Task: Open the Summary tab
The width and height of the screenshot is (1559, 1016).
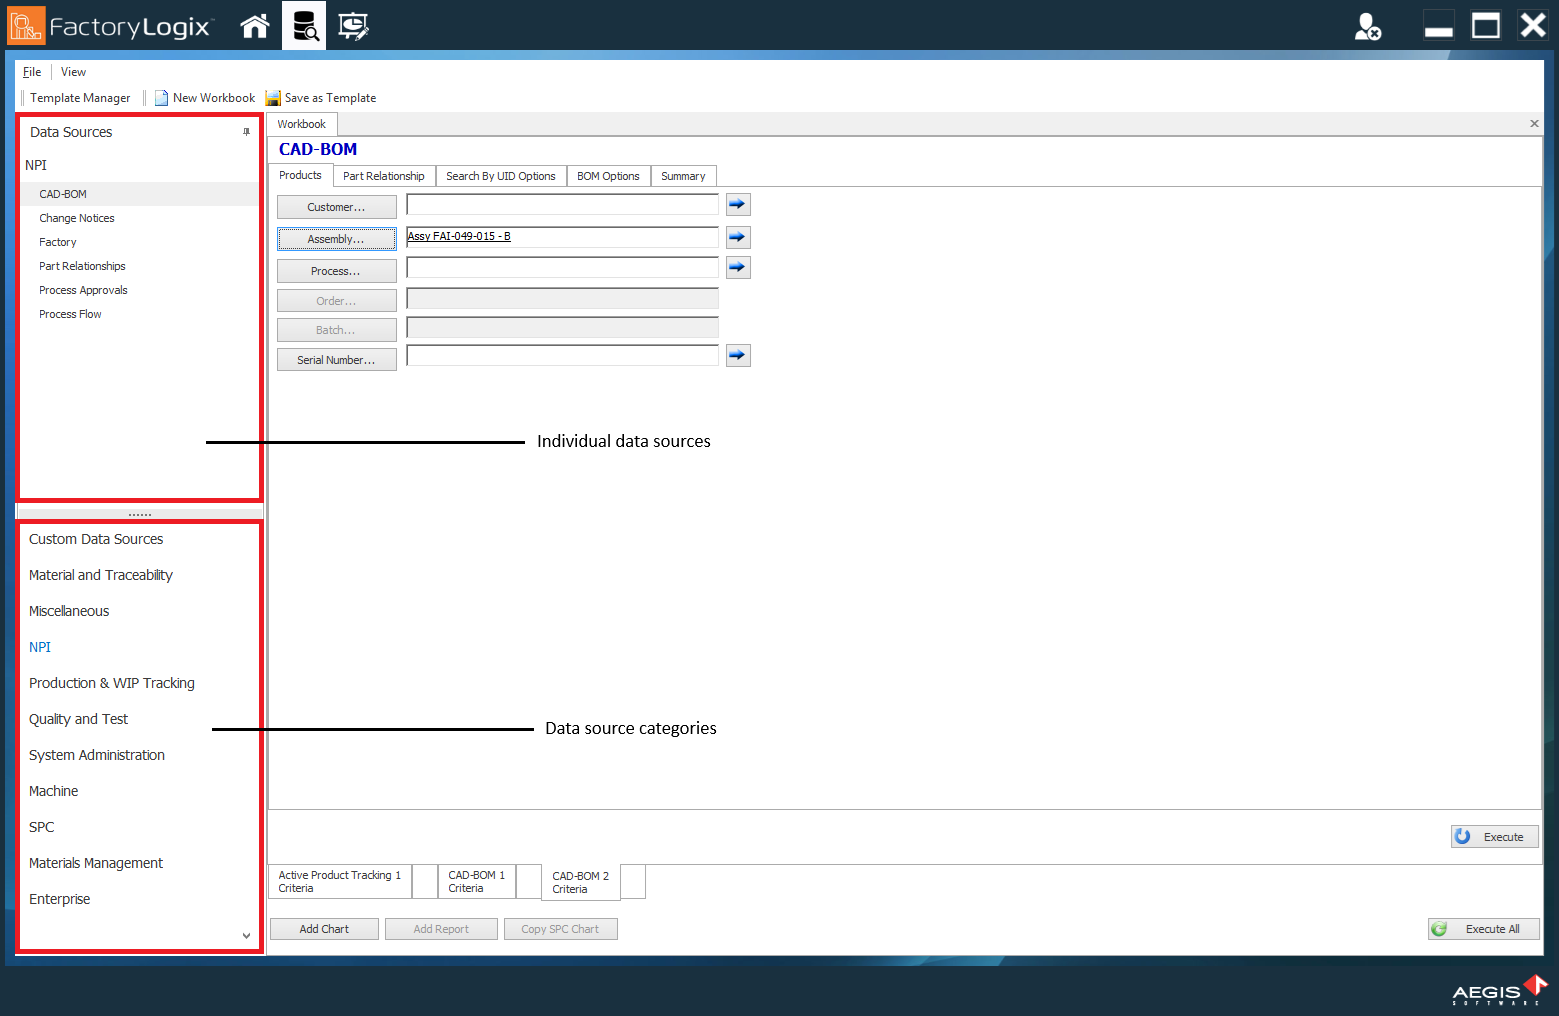Action: pyautogui.click(x=683, y=176)
